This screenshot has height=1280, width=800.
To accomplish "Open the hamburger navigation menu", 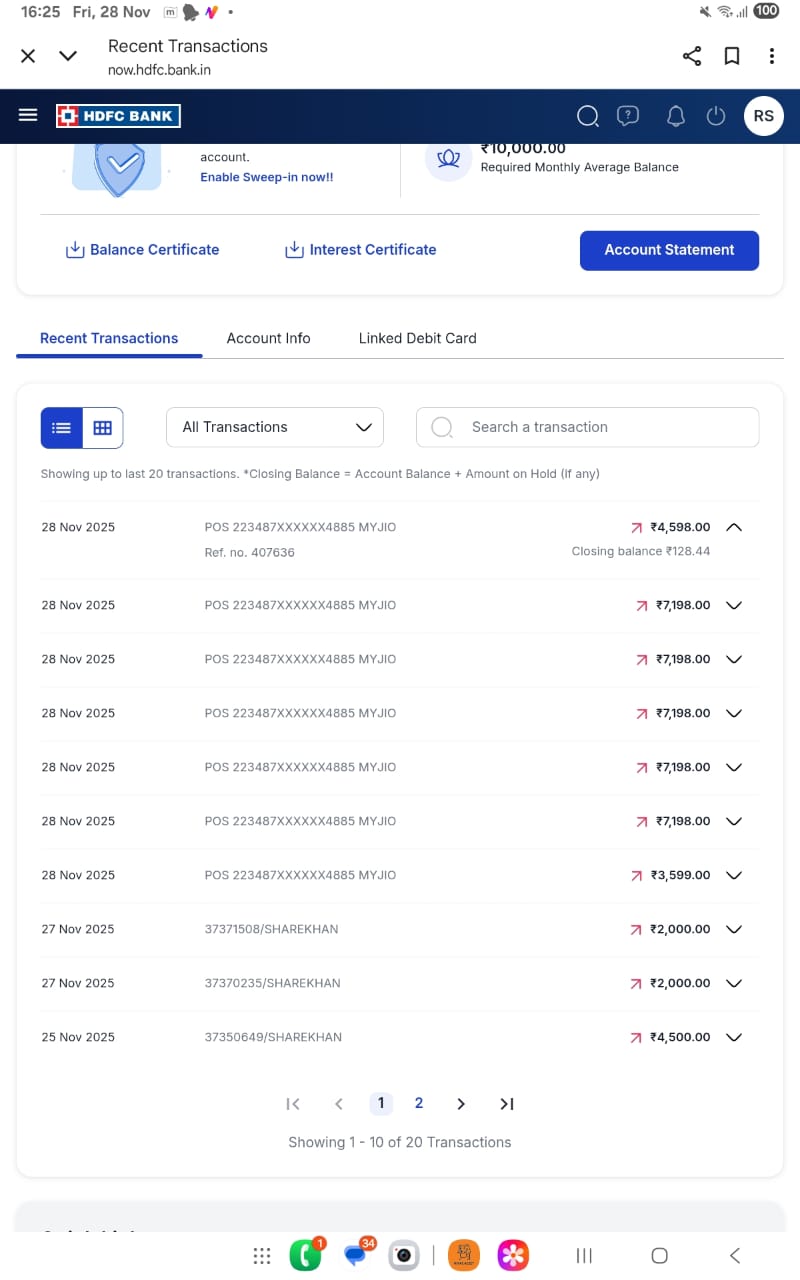I will click(28, 116).
